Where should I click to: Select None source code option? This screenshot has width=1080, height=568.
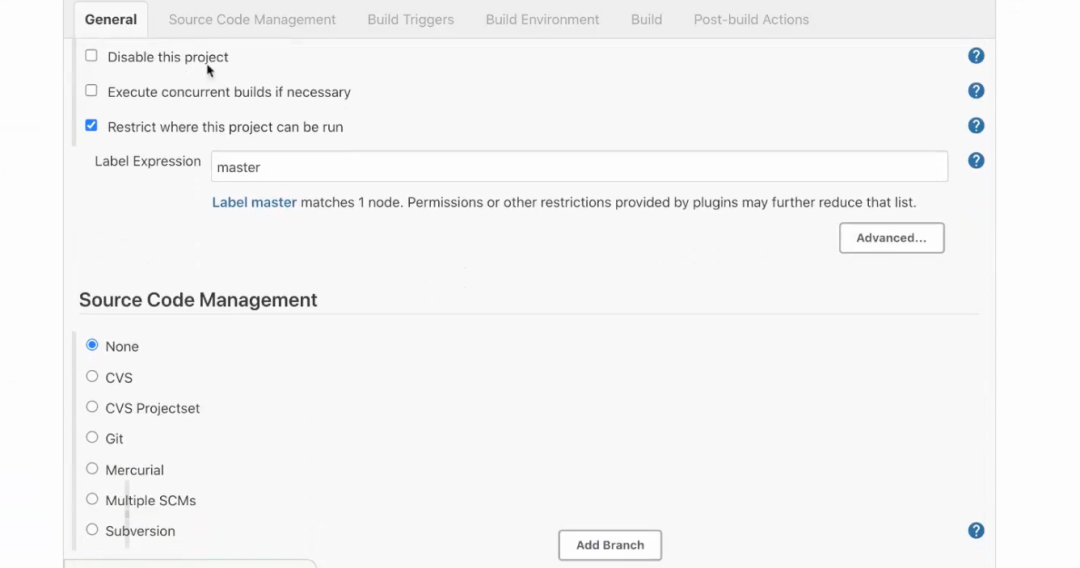point(92,345)
